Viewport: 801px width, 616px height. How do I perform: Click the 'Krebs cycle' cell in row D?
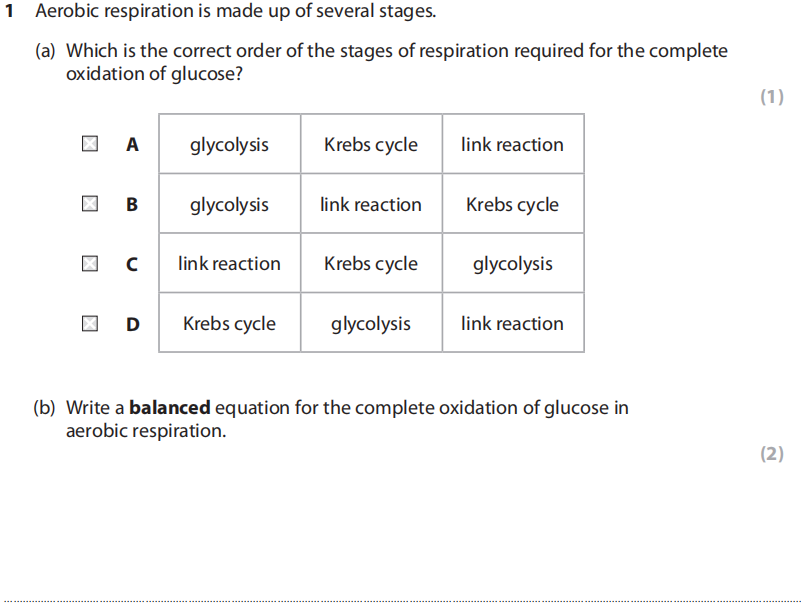pyautogui.click(x=229, y=324)
